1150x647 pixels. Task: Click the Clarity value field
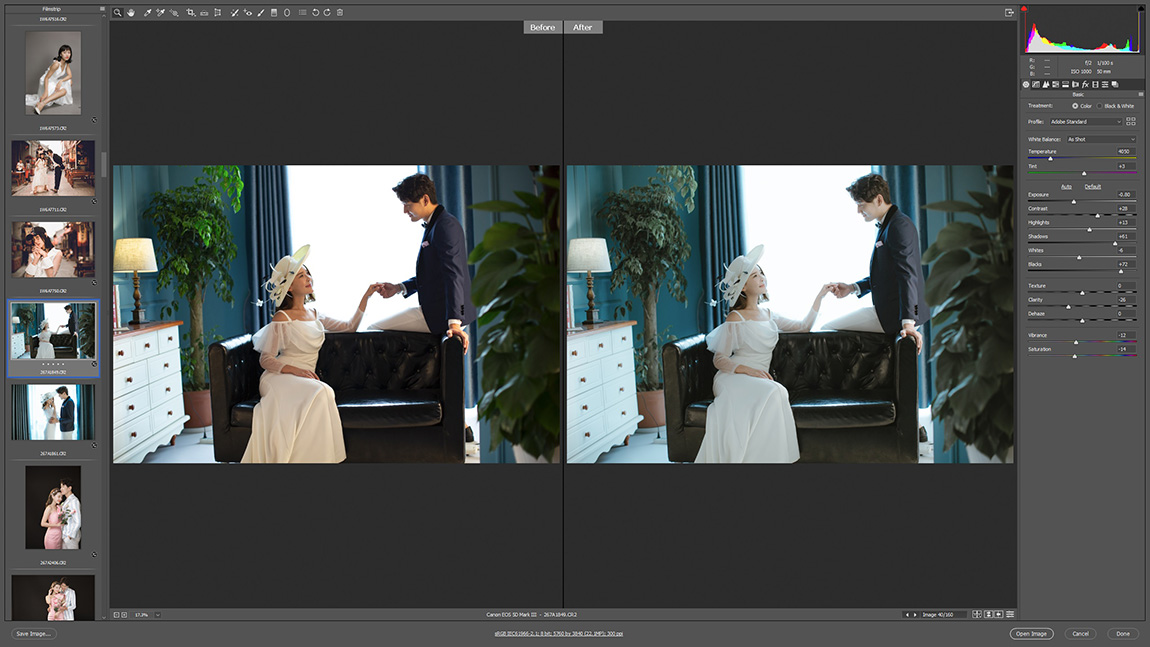coord(1125,300)
